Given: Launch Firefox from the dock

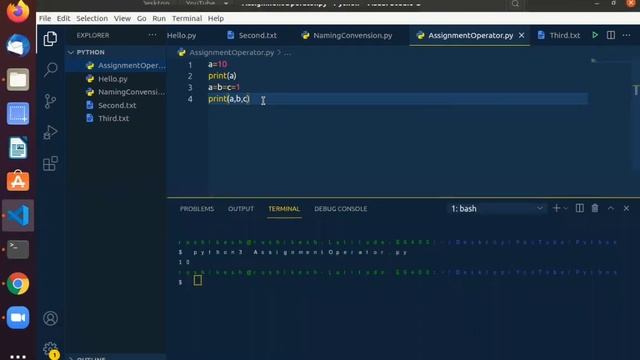Looking at the screenshot, I should [x=18, y=11].
